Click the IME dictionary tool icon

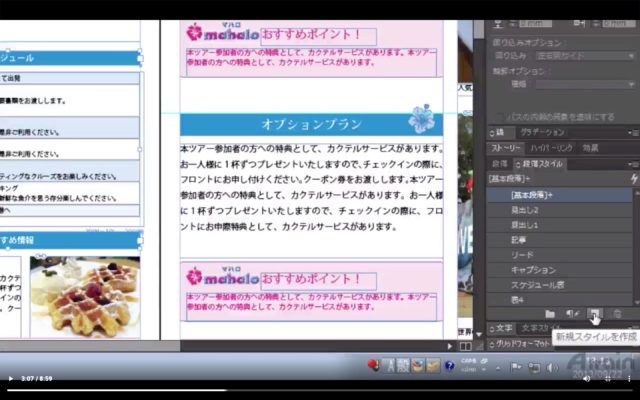coord(433,366)
